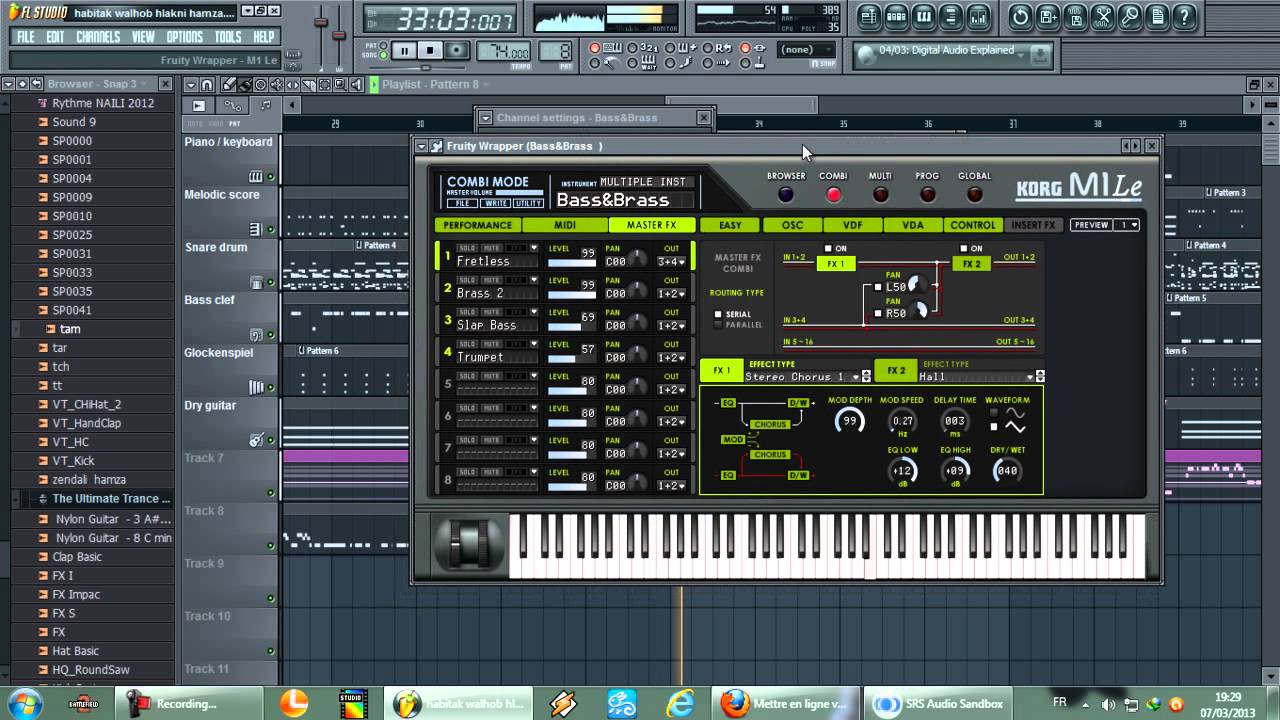Toggle MUTE on the Brass 2 timbre

[x=492, y=279]
